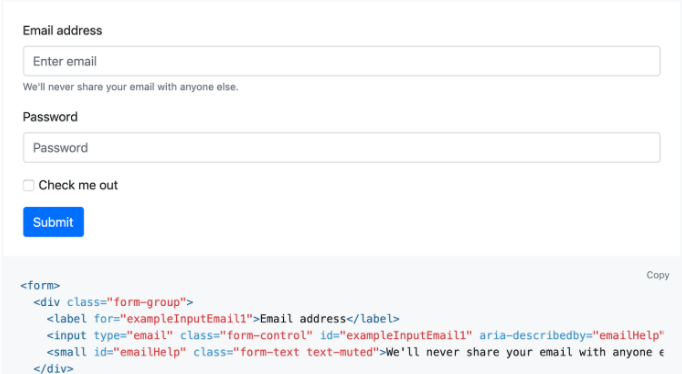Focus the Password input field

click(341, 147)
